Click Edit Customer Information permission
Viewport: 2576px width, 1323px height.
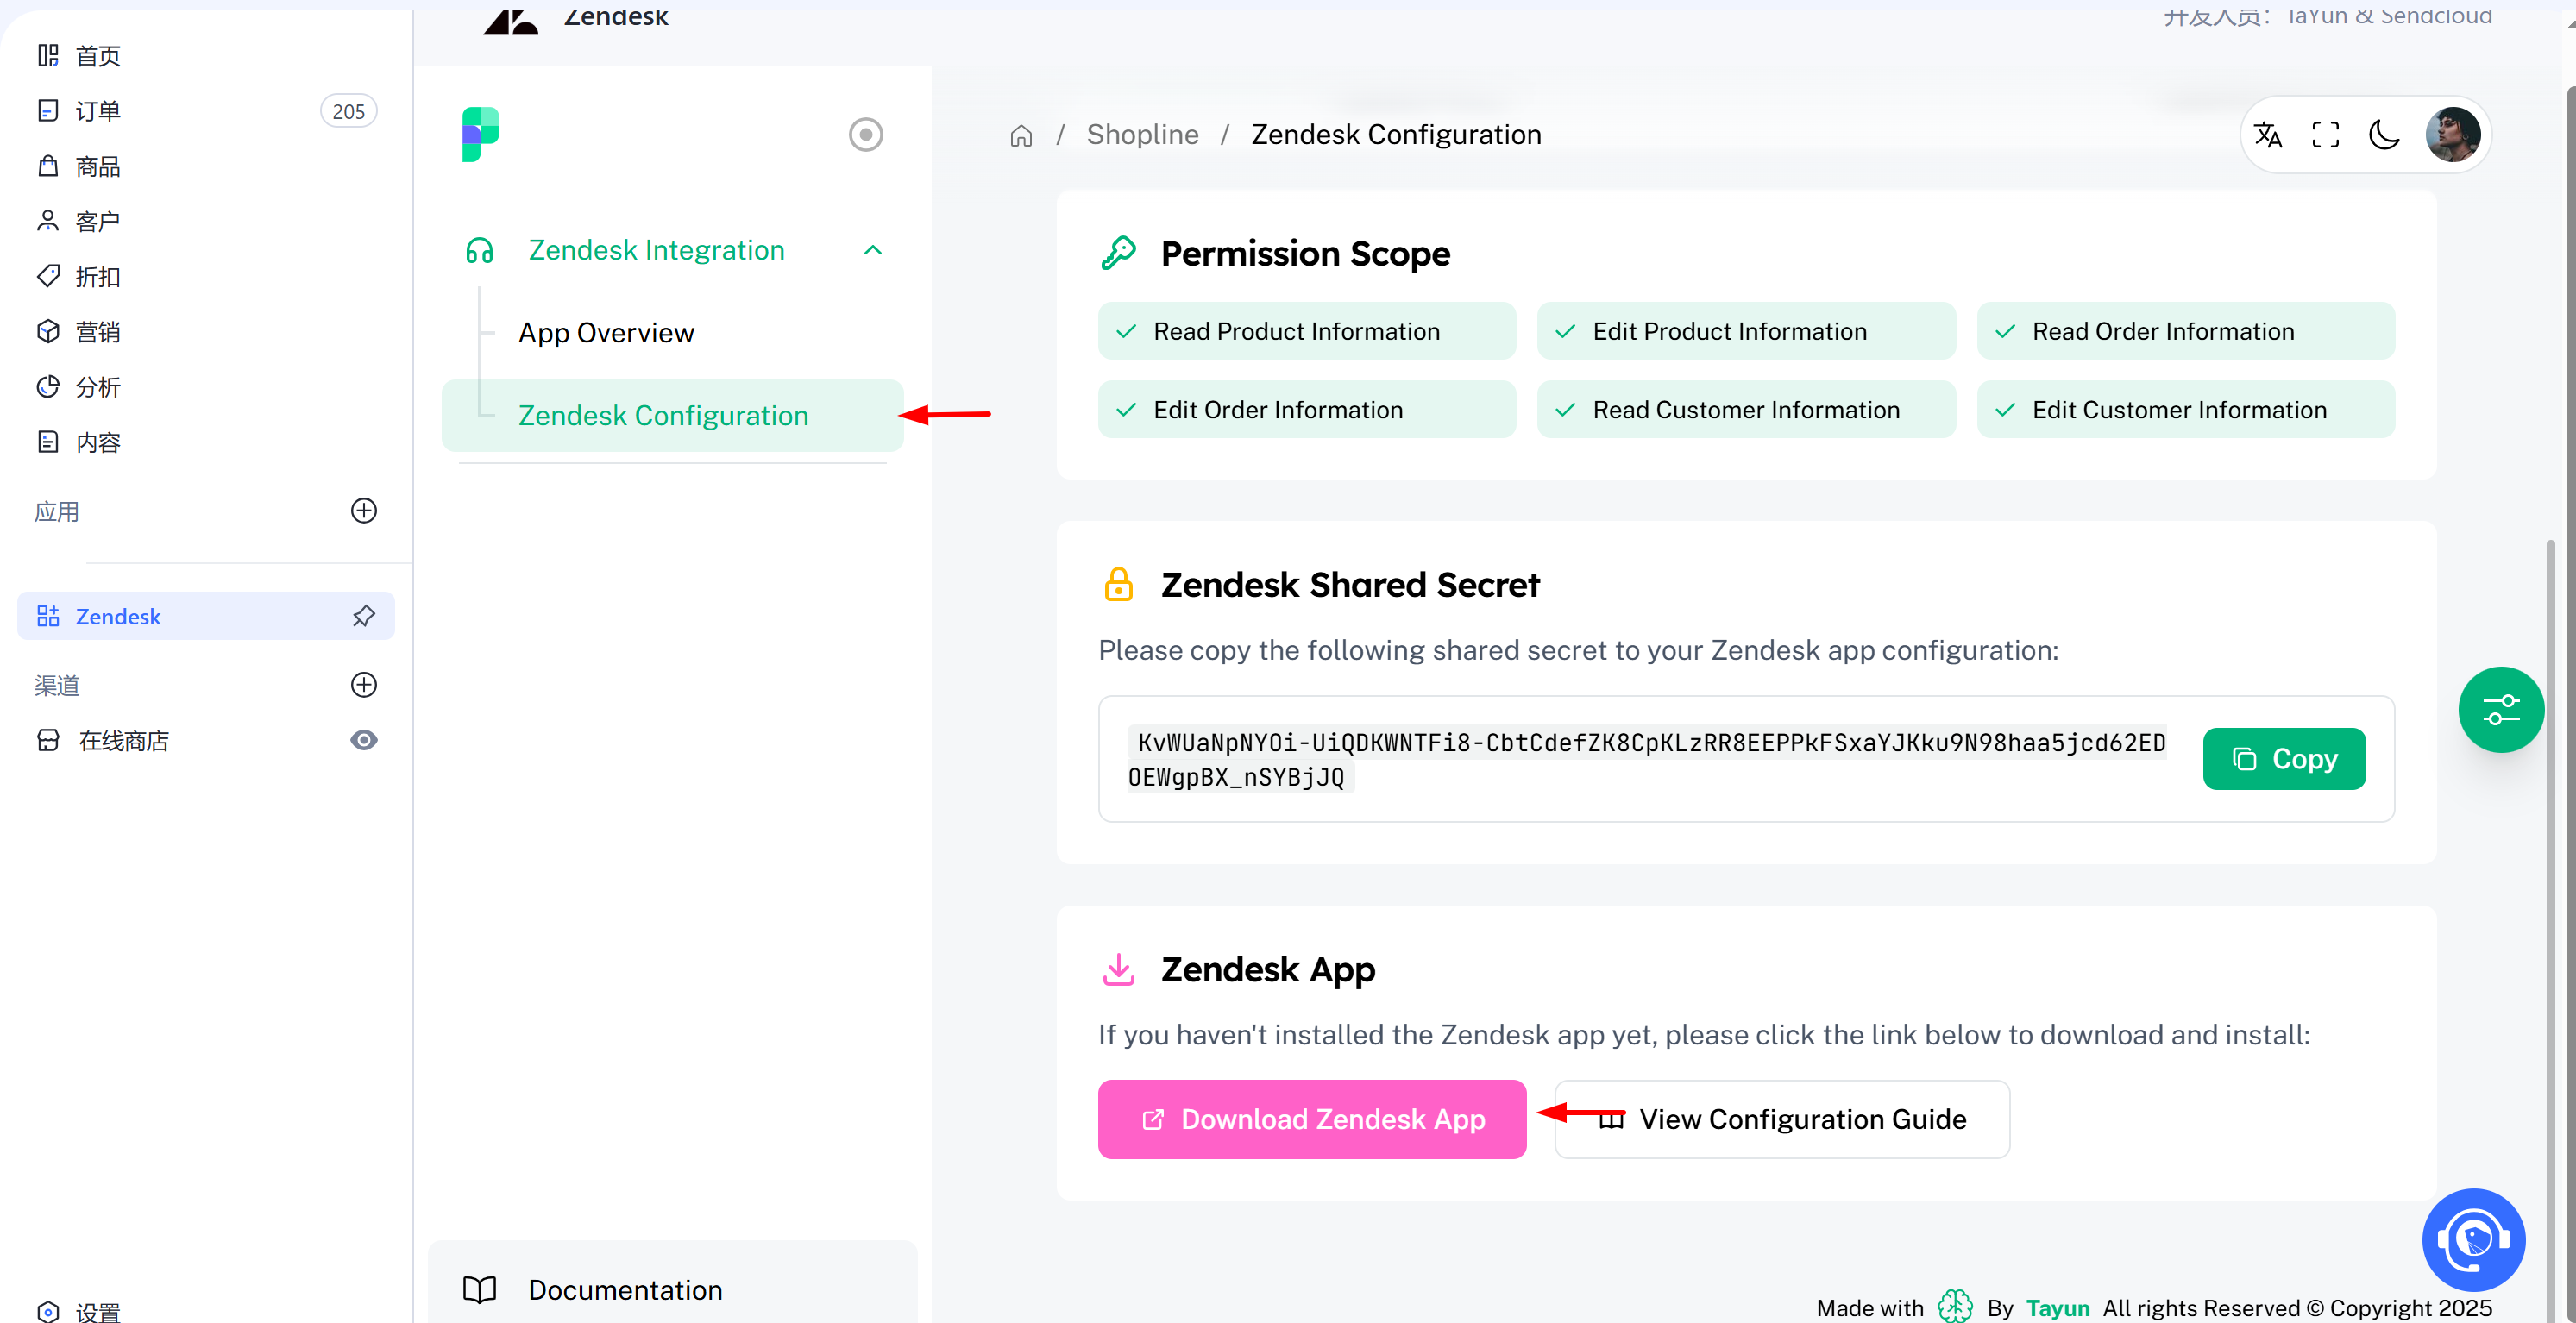[2186, 409]
